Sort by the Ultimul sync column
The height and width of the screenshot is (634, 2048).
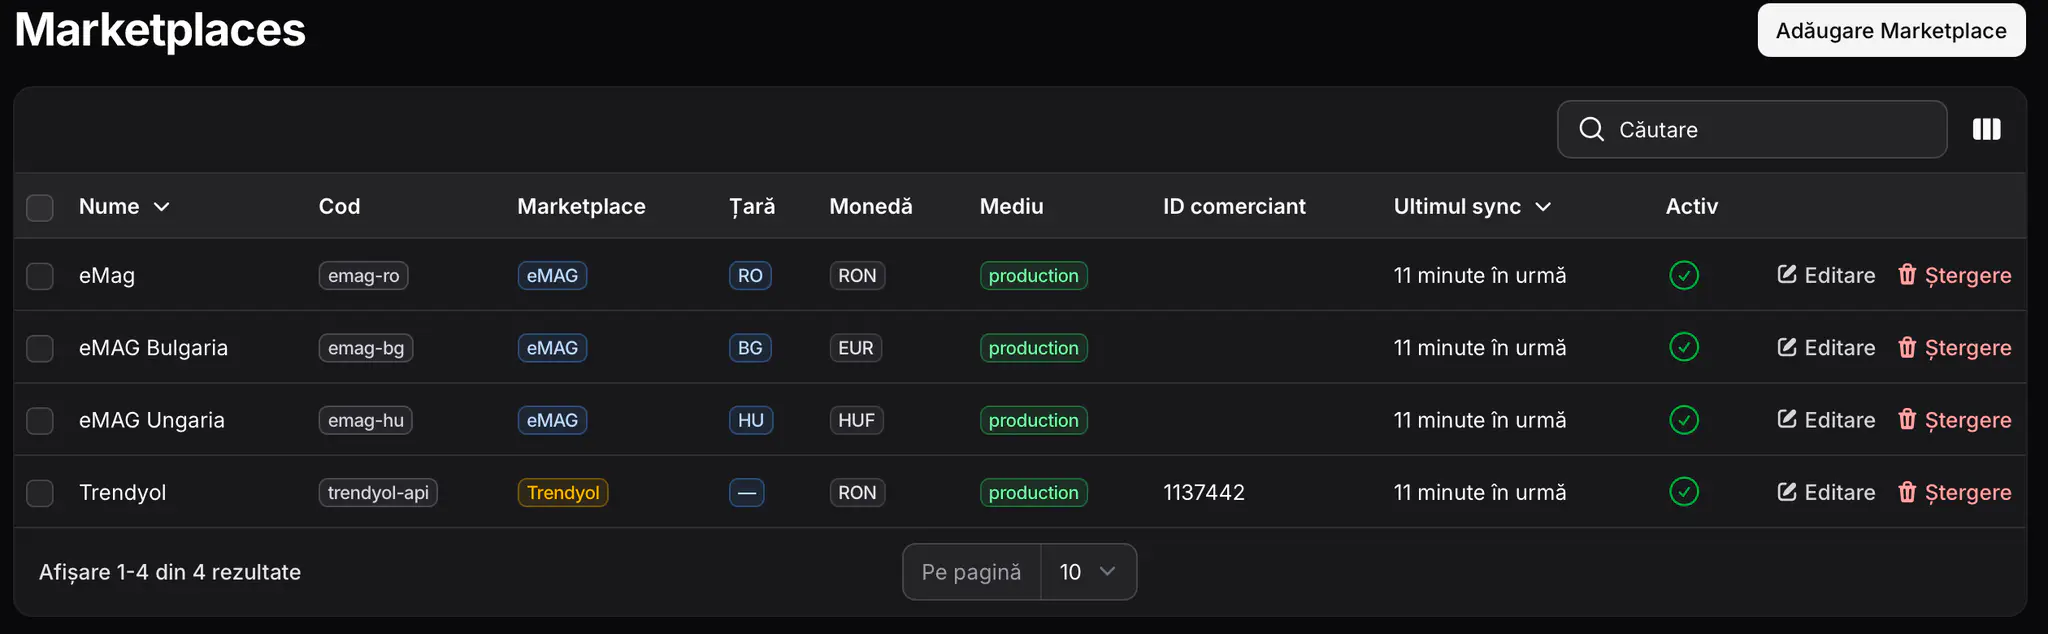[1472, 206]
